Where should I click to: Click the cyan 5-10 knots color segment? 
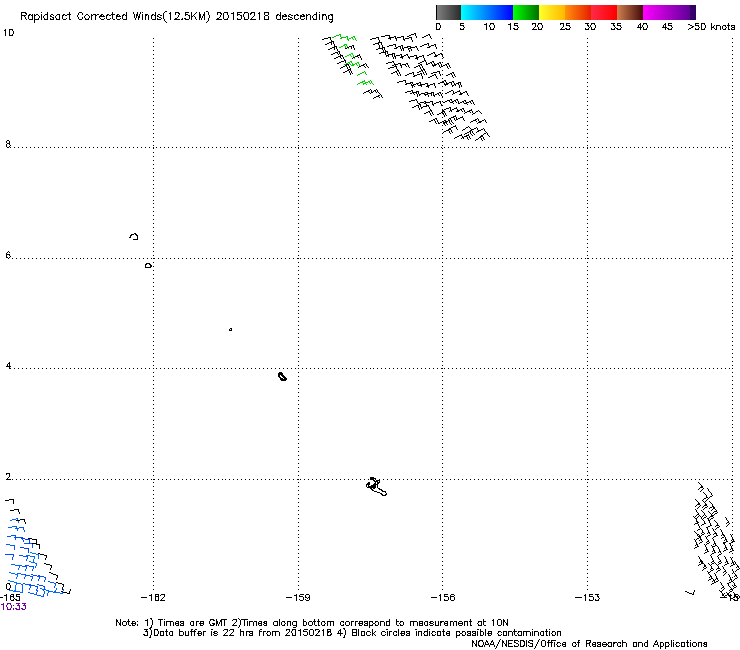[474, 12]
